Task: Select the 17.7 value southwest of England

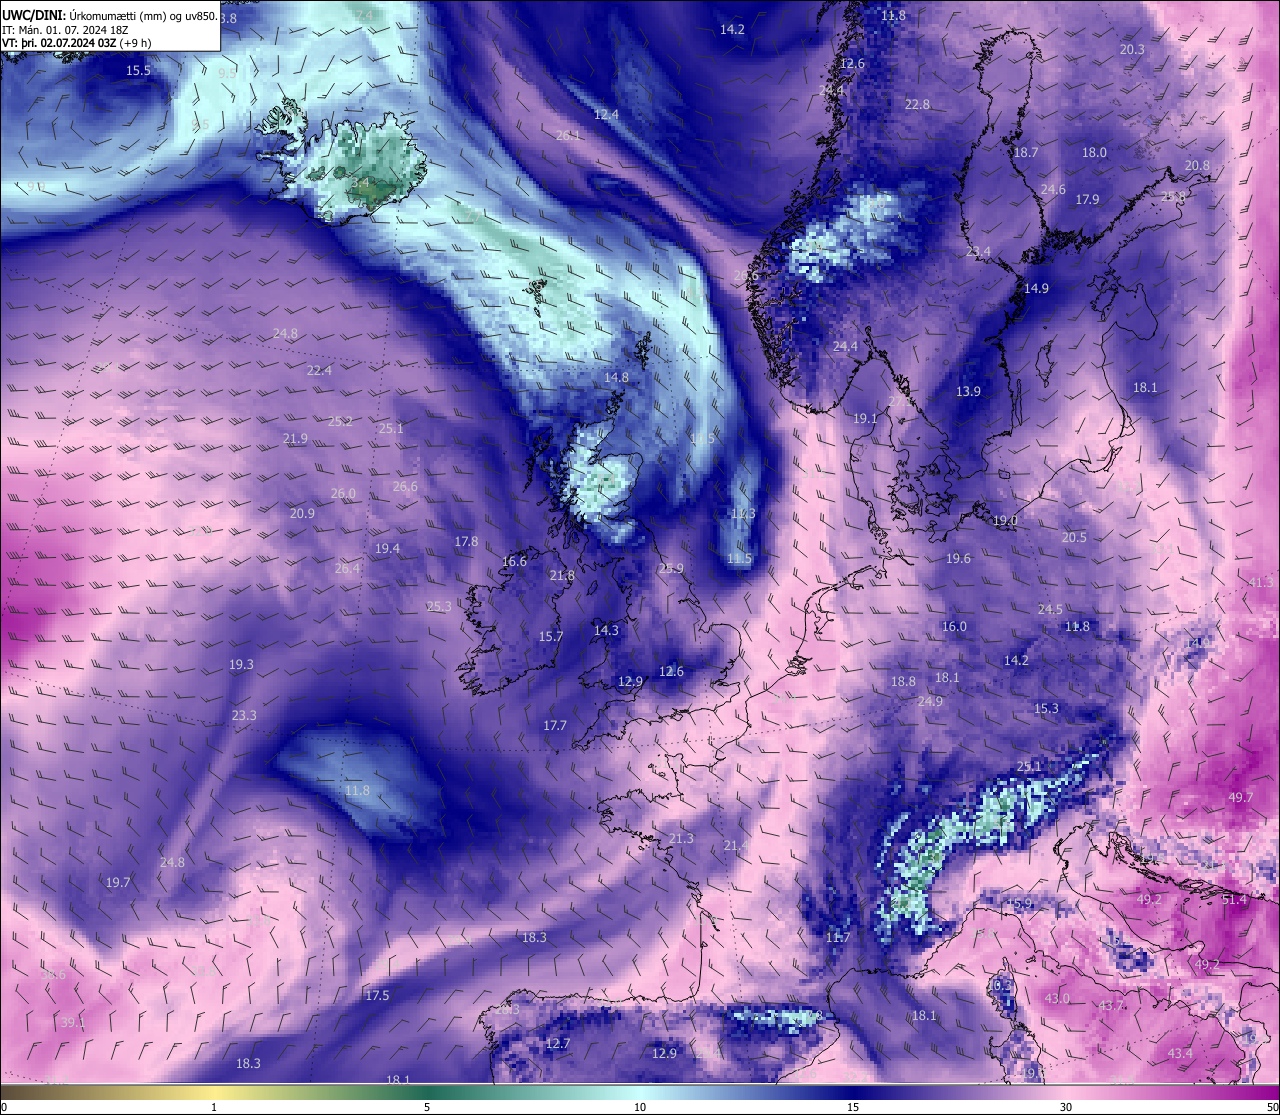Action: [x=555, y=725]
